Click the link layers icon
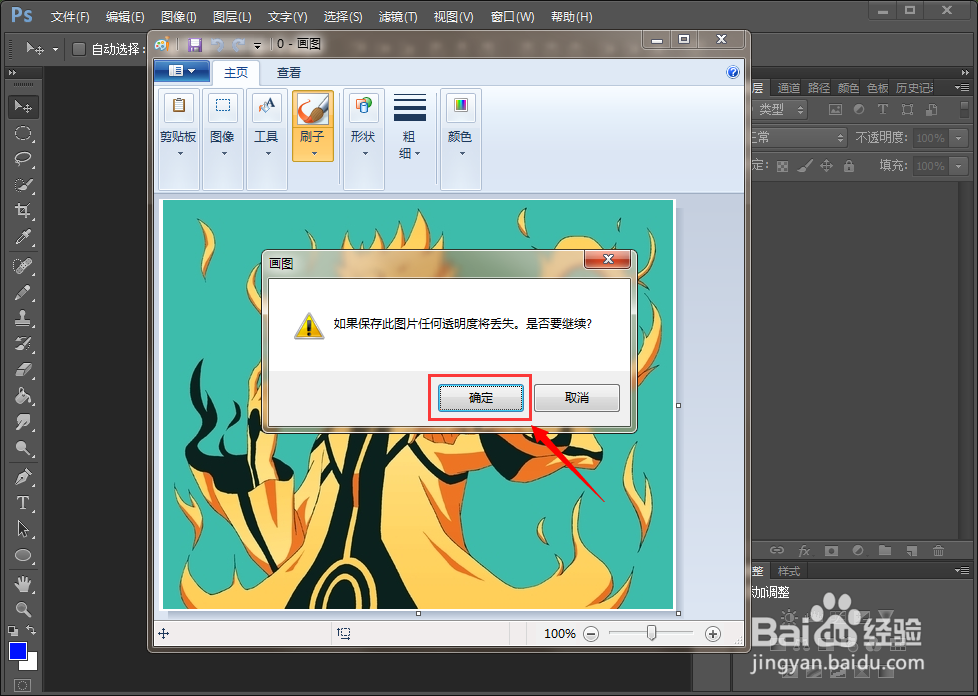Viewport: 978px width, 696px height. tap(777, 551)
